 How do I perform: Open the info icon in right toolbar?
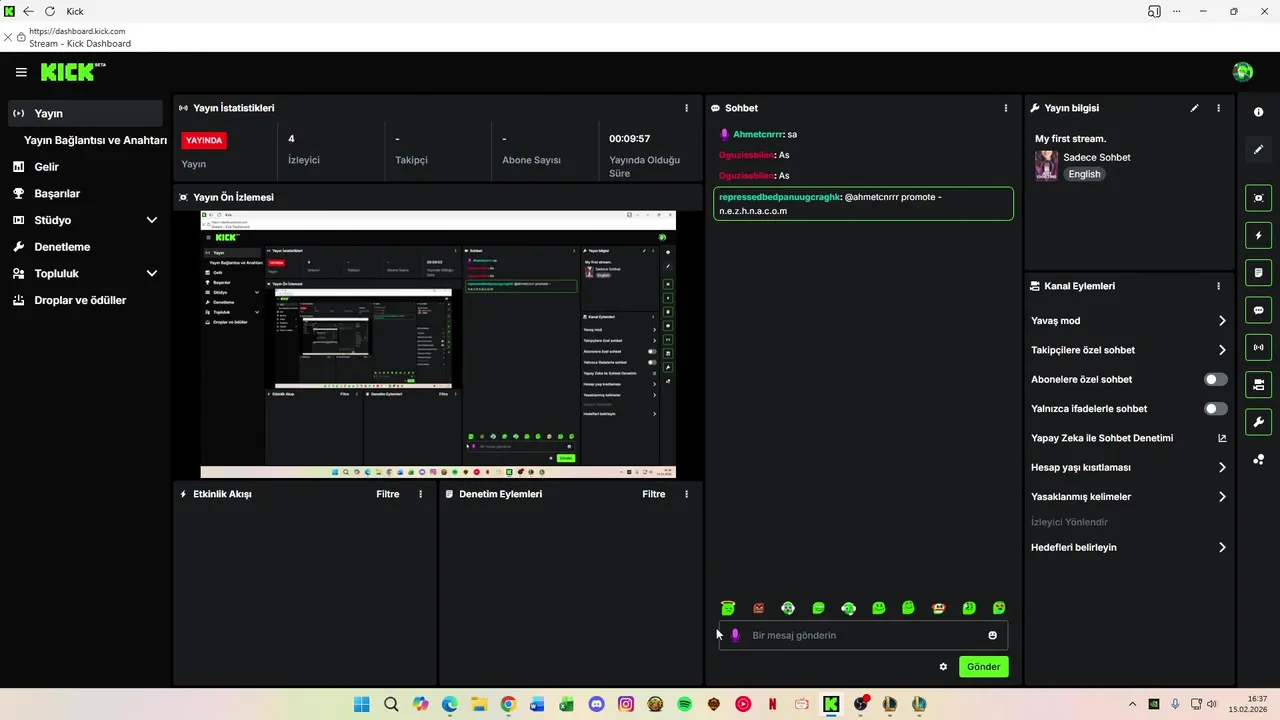point(1259,112)
